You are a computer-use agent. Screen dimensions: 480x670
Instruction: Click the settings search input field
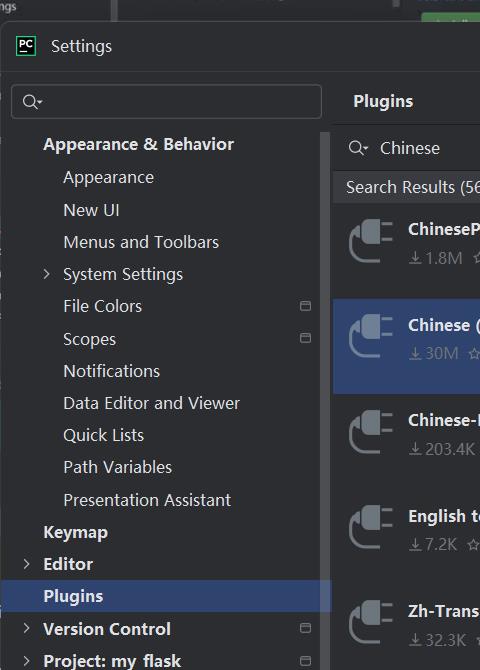tap(166, 102)
